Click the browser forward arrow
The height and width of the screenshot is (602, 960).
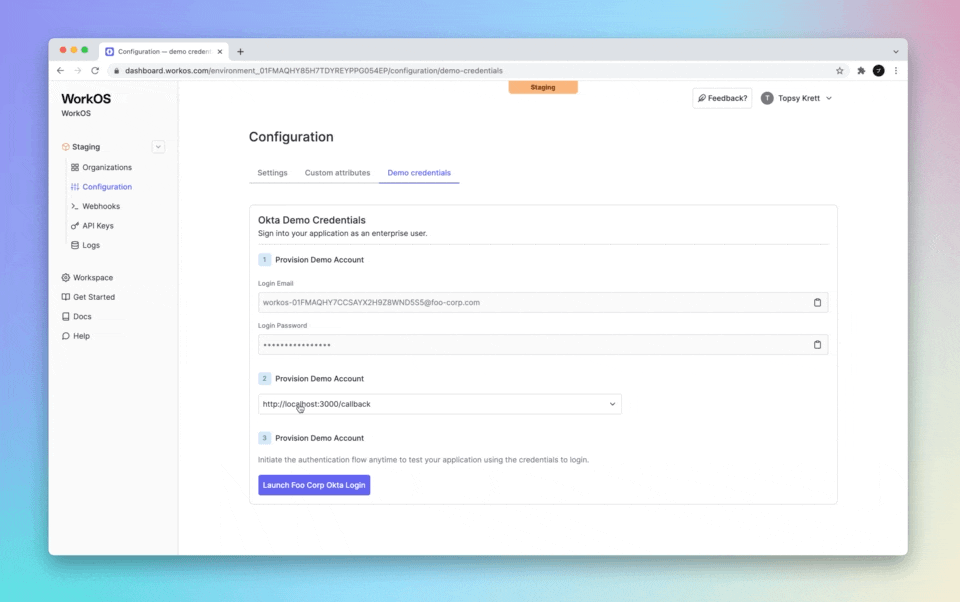(78, 70)
